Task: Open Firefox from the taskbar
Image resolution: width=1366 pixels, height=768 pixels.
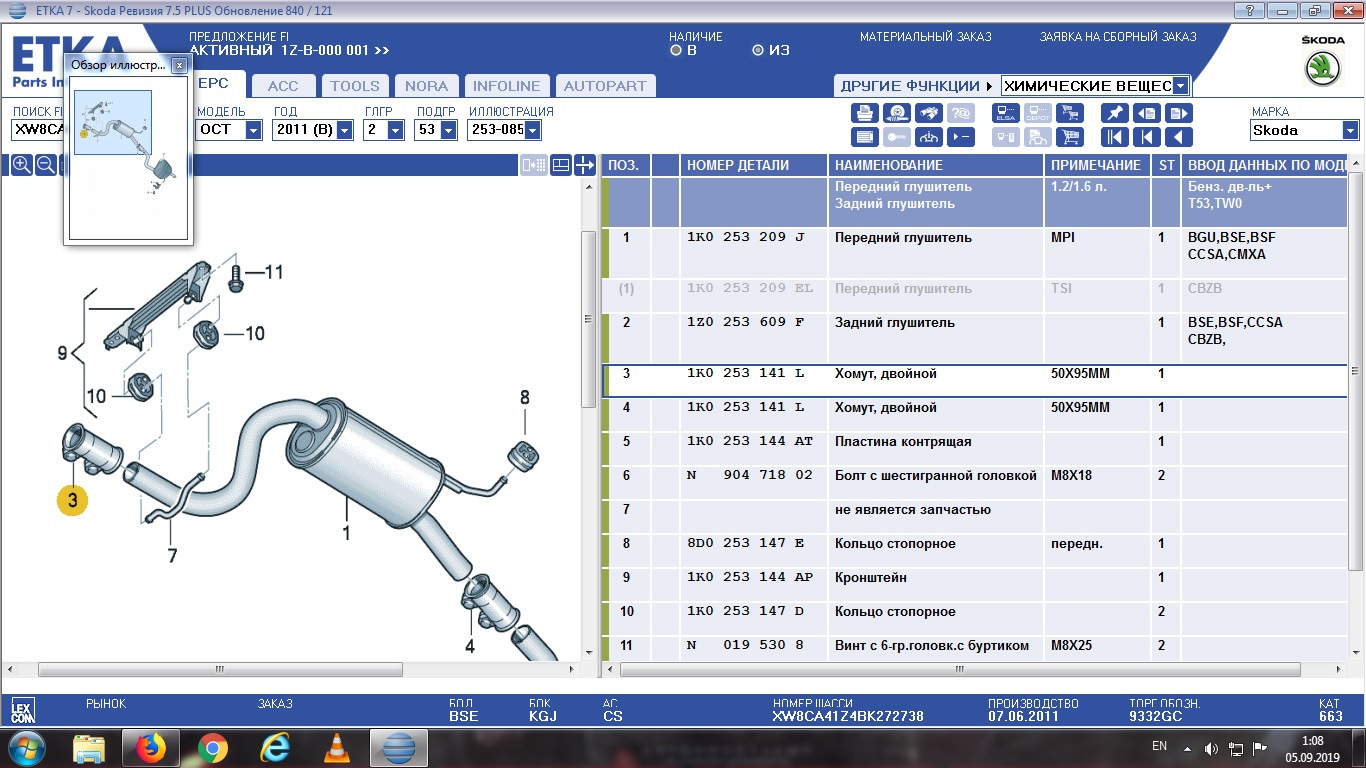Action: click(x=151, y=747)
